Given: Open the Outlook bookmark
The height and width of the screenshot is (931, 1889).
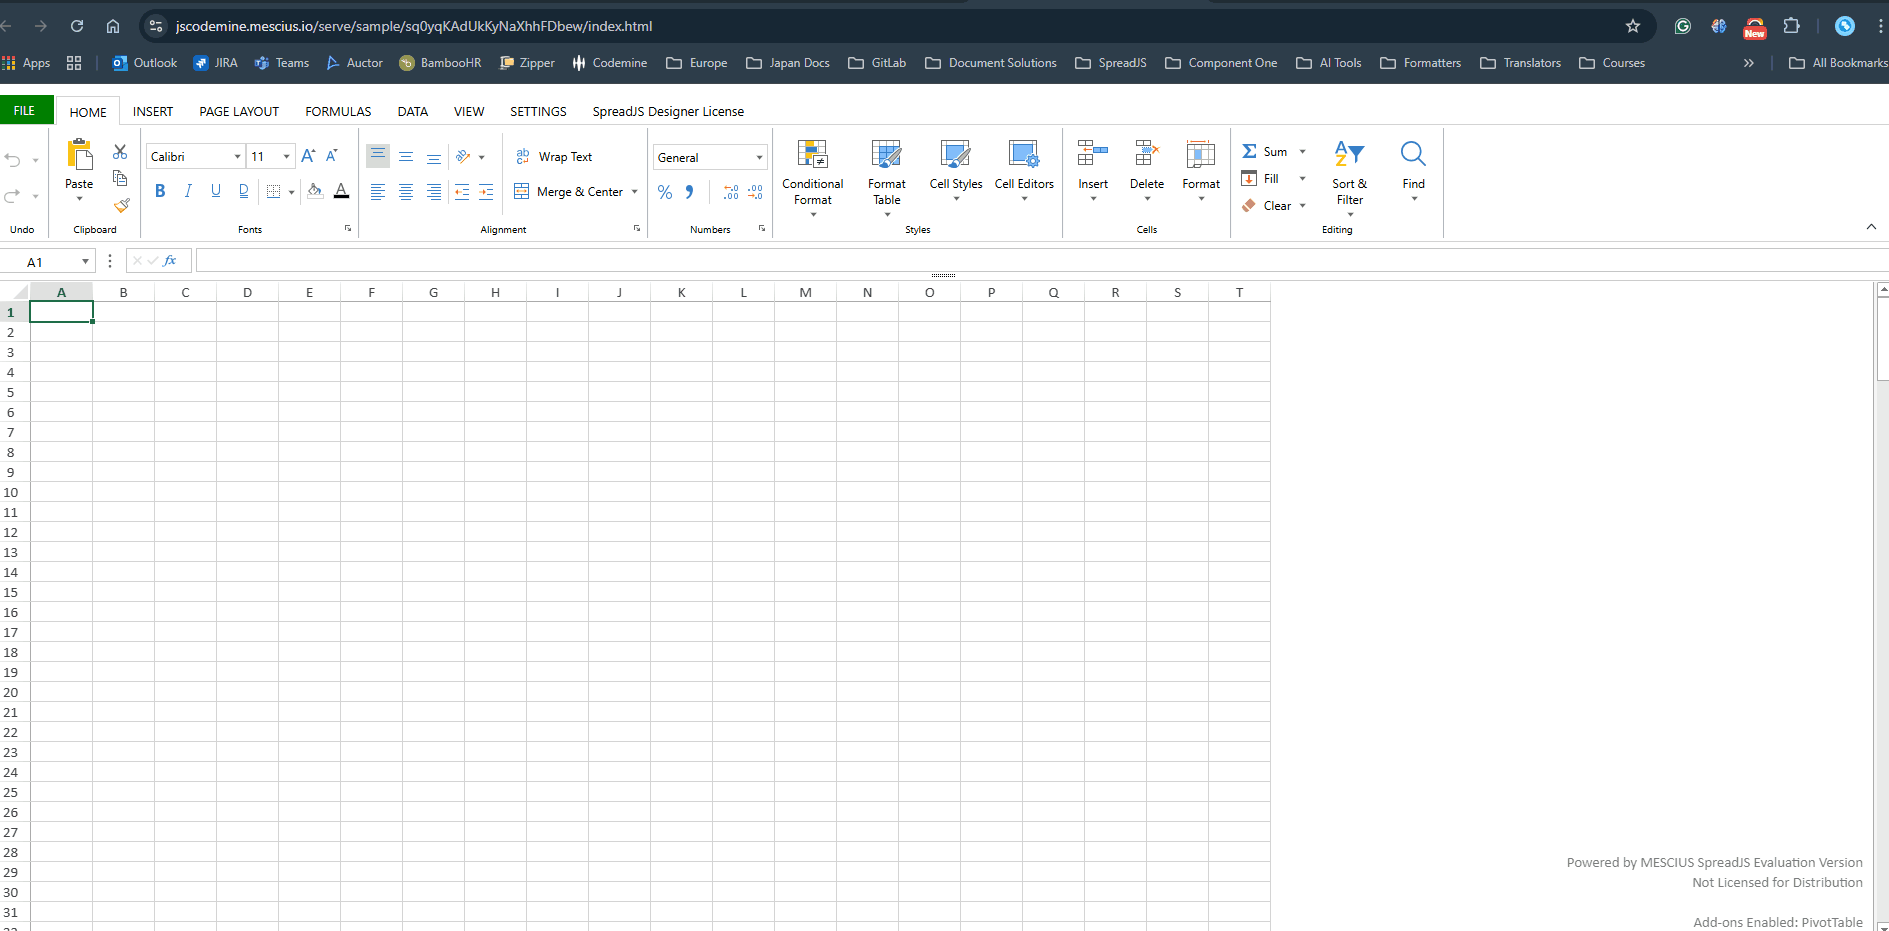Looking at the screenshot, I should 144,63.
